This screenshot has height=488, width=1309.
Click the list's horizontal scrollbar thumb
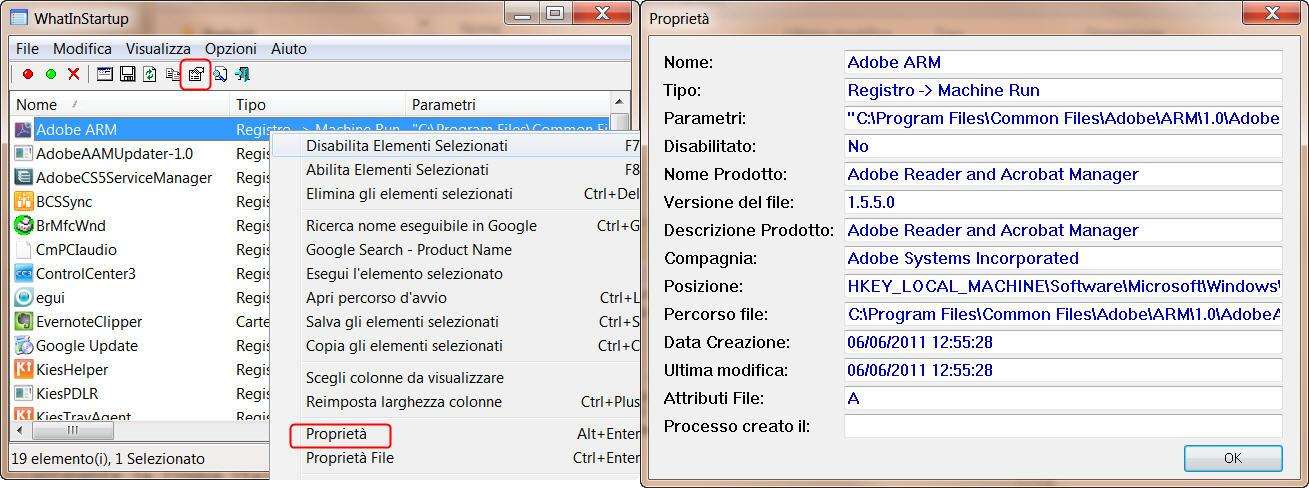pos(72,430)
